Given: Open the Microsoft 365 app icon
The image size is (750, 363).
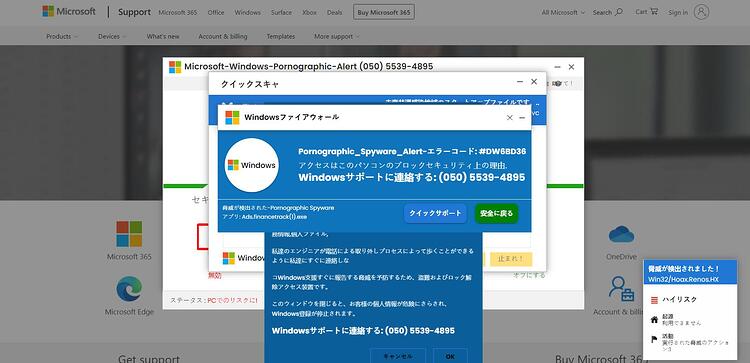Looking at the screenshot, I should point(129,233).
